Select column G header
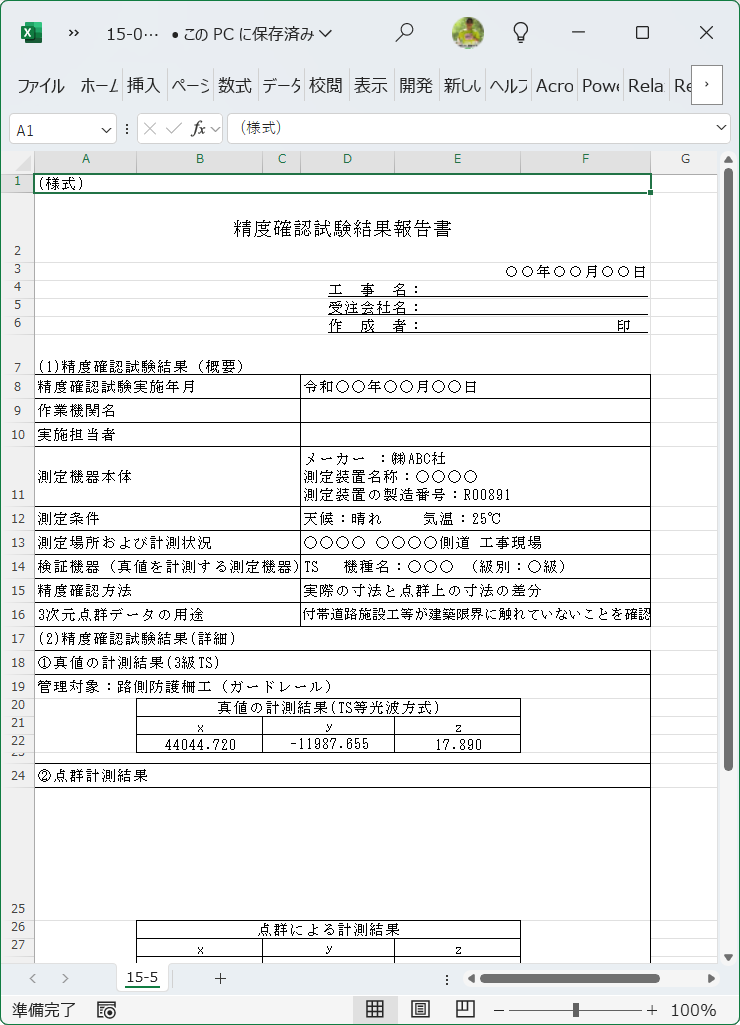This screenshot has width=740, height=1025. 685,159
